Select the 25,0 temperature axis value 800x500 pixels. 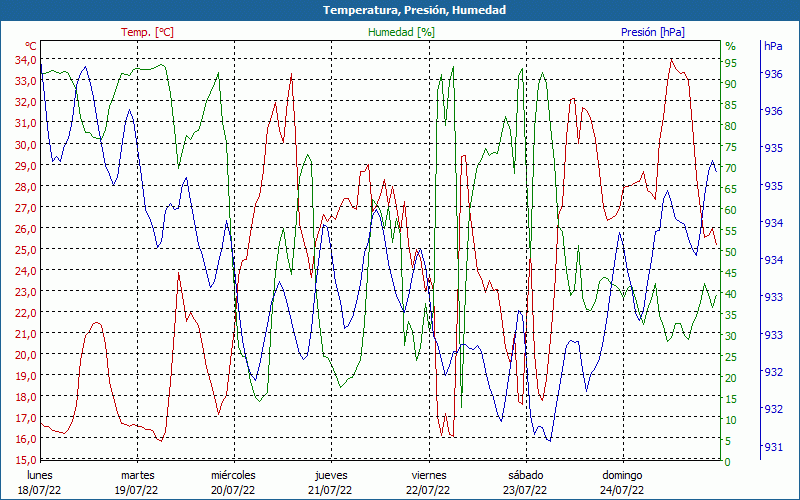tap(25, 249)
